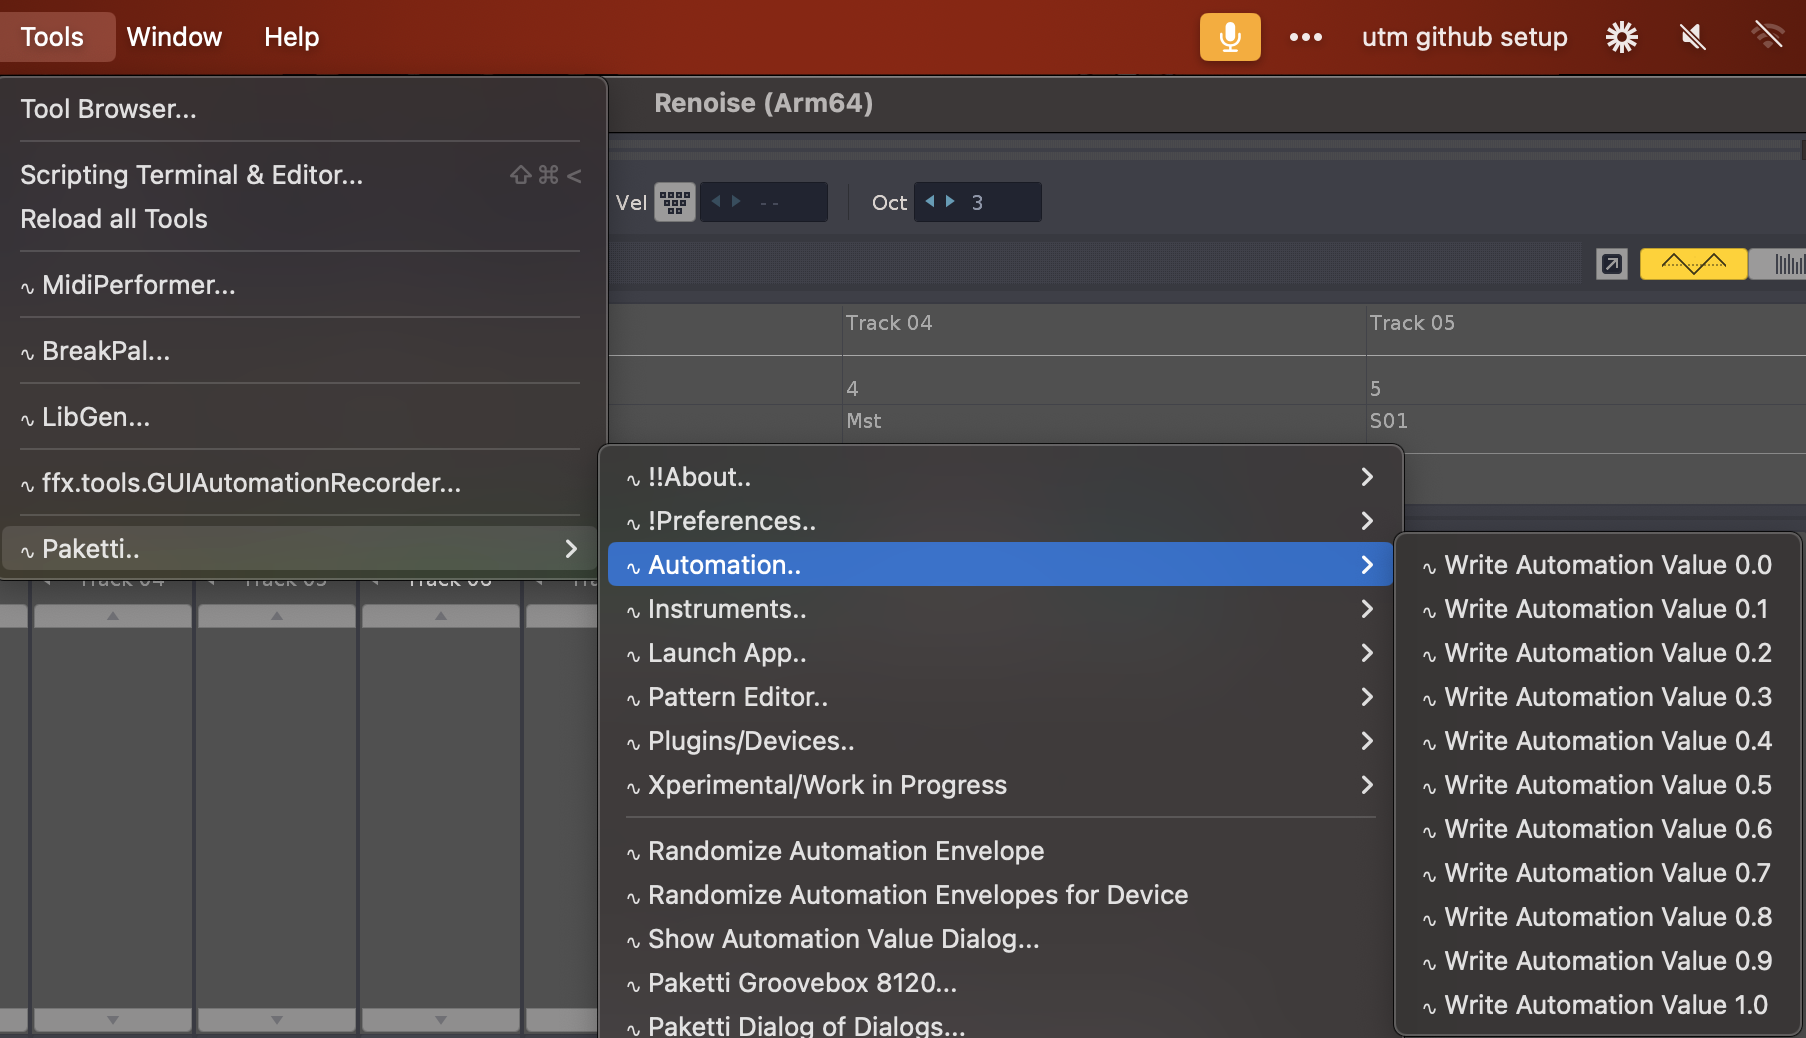Click the Wi-Fi disabled icon
This screenshot has height=1038, width=1806.
point(1767,37)
